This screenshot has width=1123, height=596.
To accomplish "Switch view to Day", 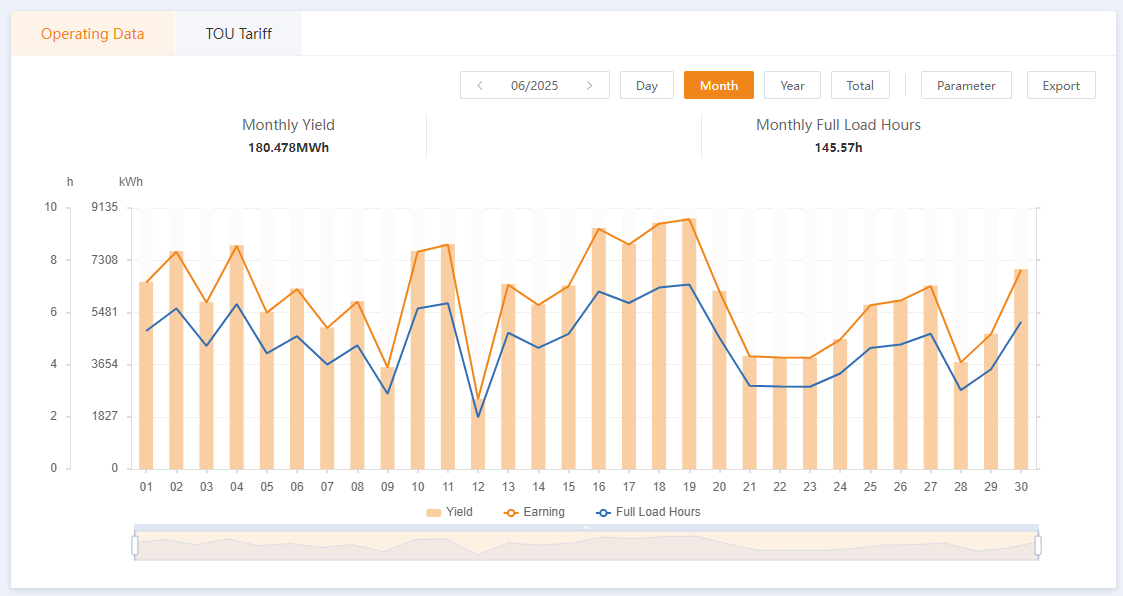I will coord(647,86).
